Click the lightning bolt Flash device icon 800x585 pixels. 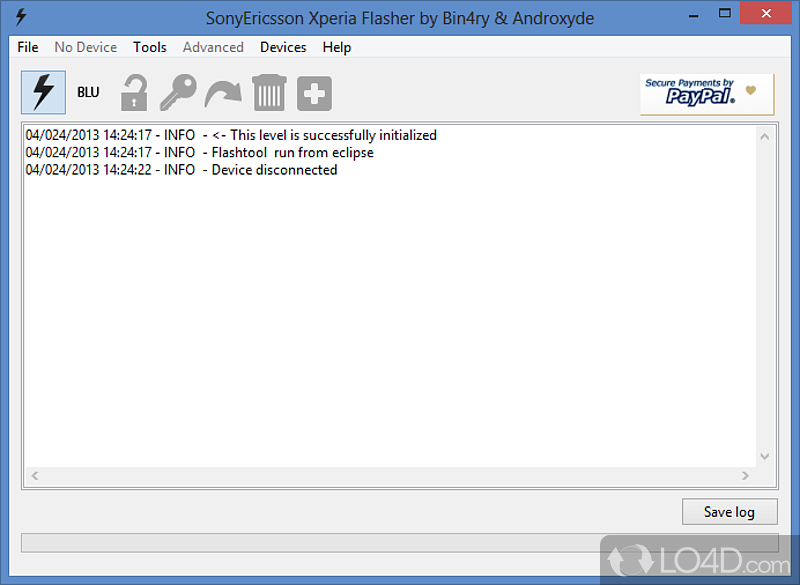[x=43, y=92]
